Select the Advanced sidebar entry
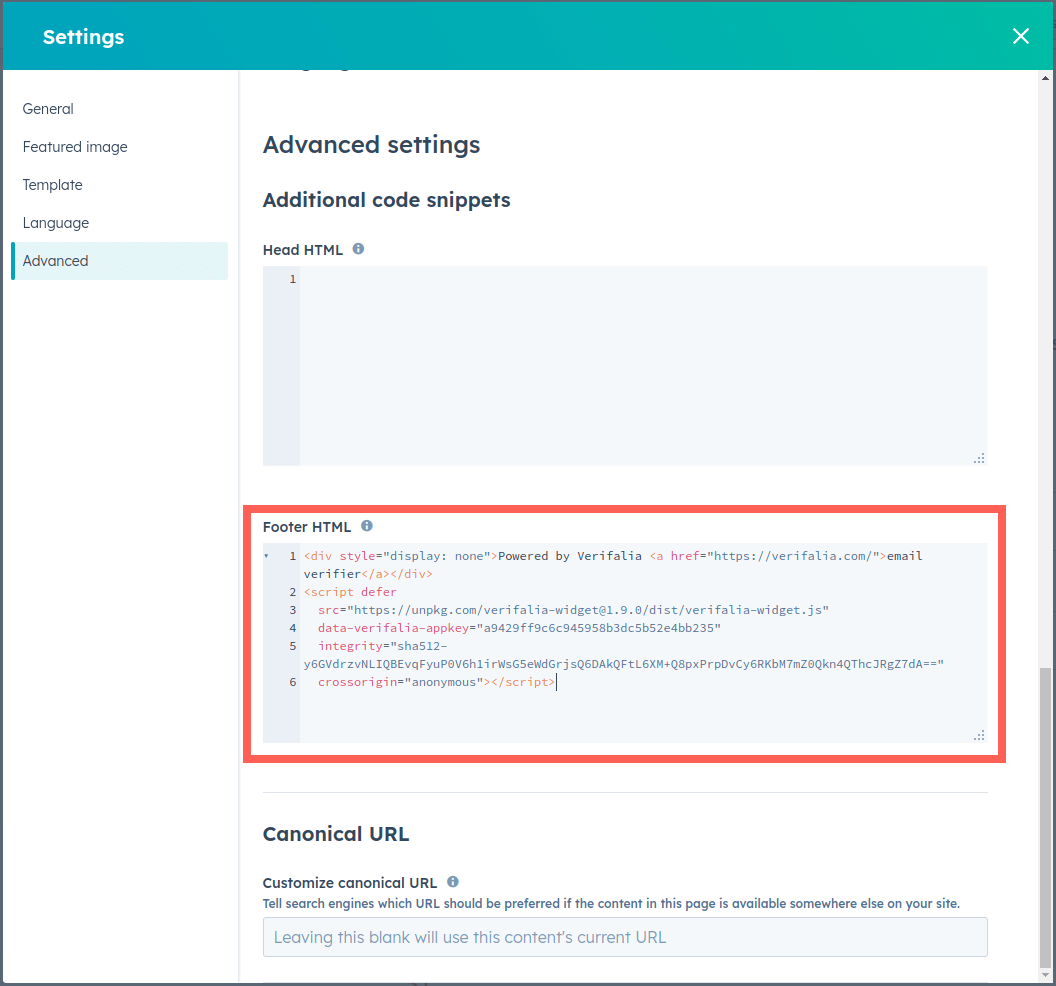The width and height of the screenshot is (1056, 986). pos(55,261)
